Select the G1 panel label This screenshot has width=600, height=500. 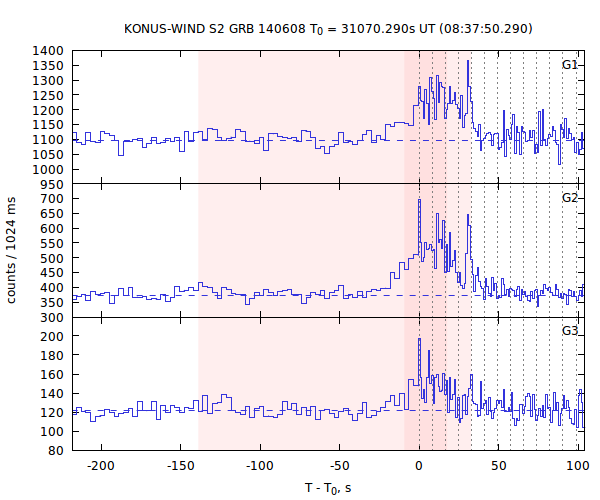tap(570, 65)
